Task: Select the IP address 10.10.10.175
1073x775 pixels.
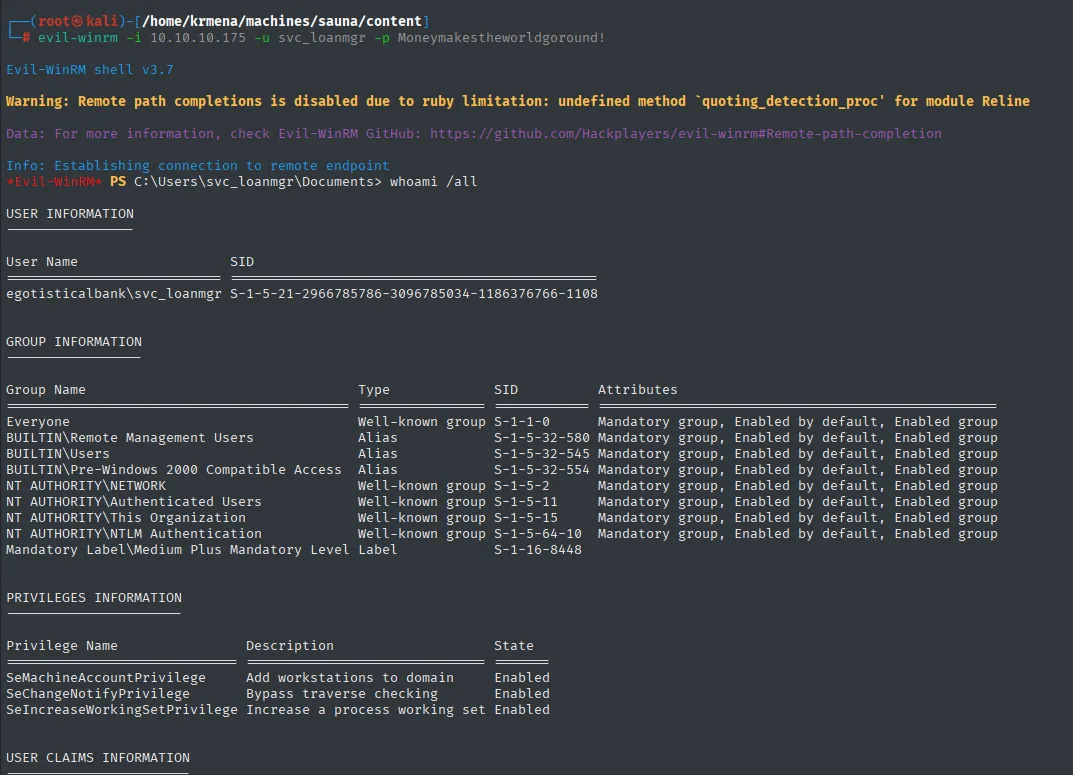Action: (x=198, y=38)
